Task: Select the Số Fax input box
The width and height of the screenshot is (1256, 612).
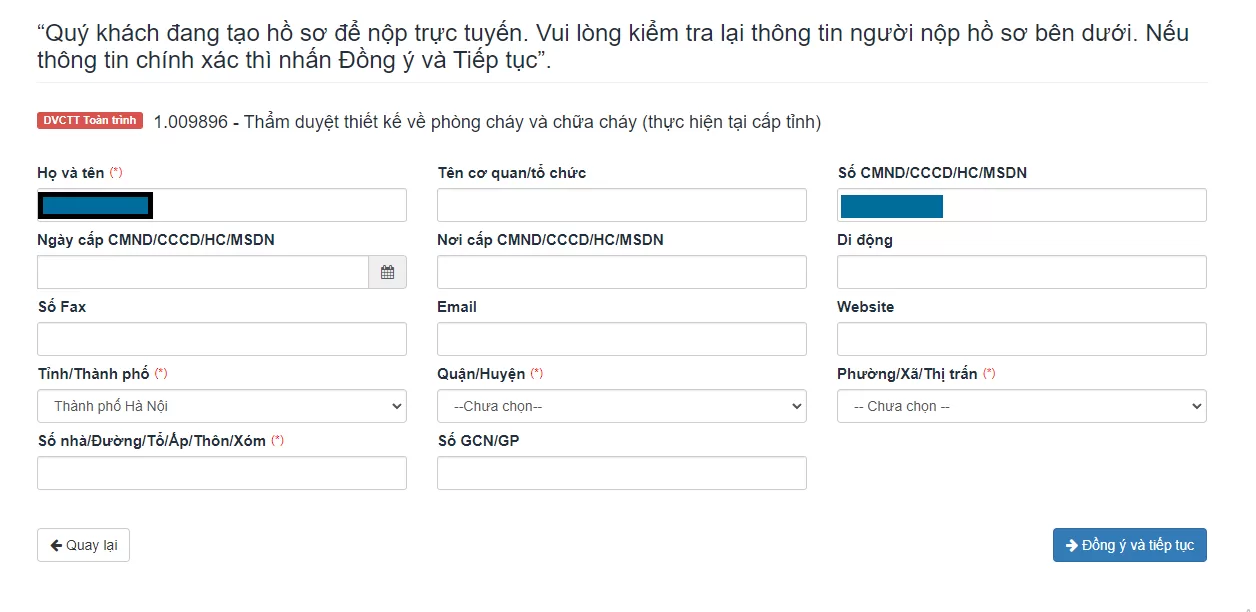Action: 222,339
